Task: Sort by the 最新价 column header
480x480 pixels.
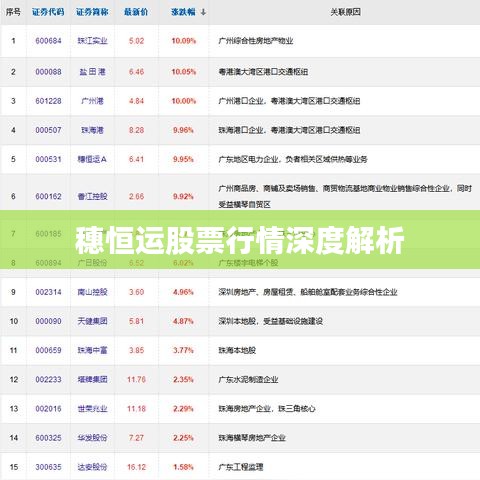Action: click(x=136, y=12)
